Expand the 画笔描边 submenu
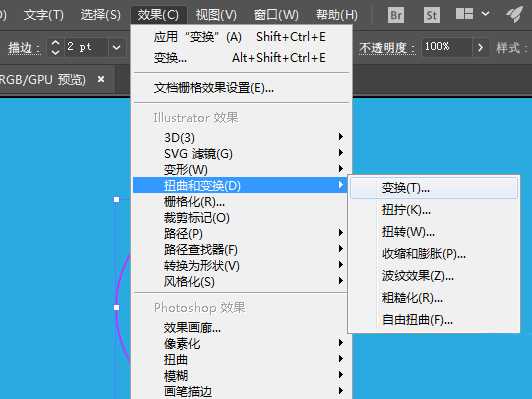The height and width of the screenshot is (399, 532). click(242, 391)
